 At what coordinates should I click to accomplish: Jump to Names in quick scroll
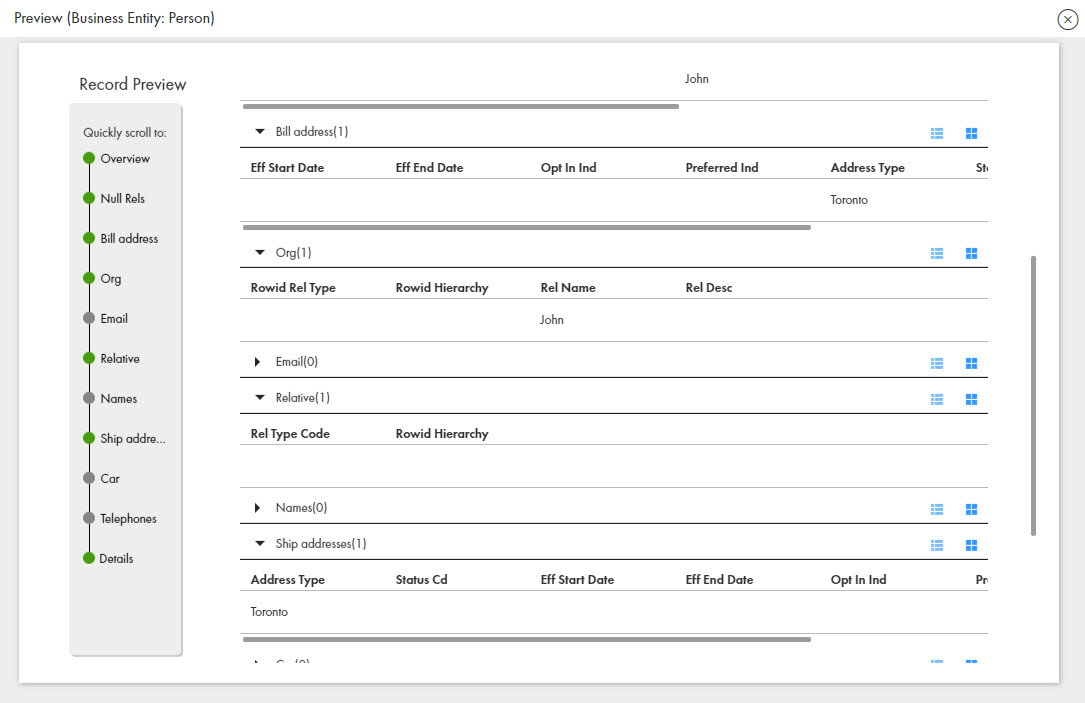[x=118, y=399]
